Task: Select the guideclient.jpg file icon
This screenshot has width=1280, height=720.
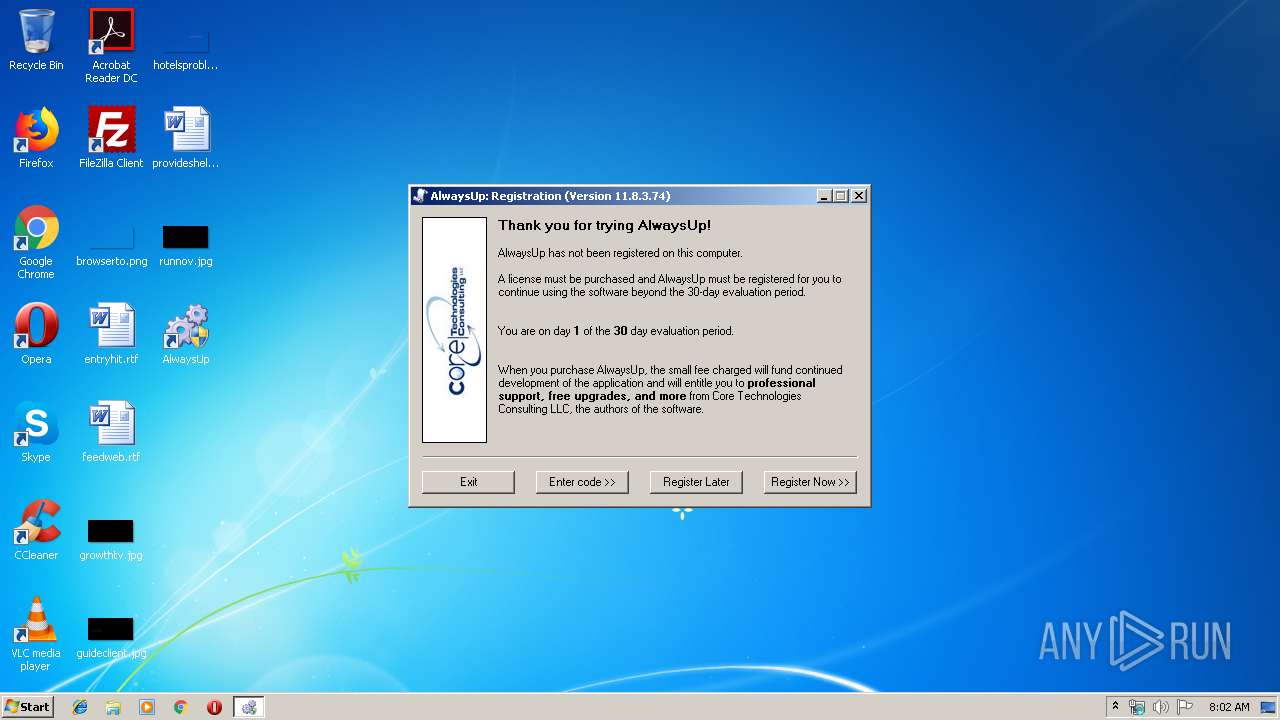Action: (x=111, y=638)
